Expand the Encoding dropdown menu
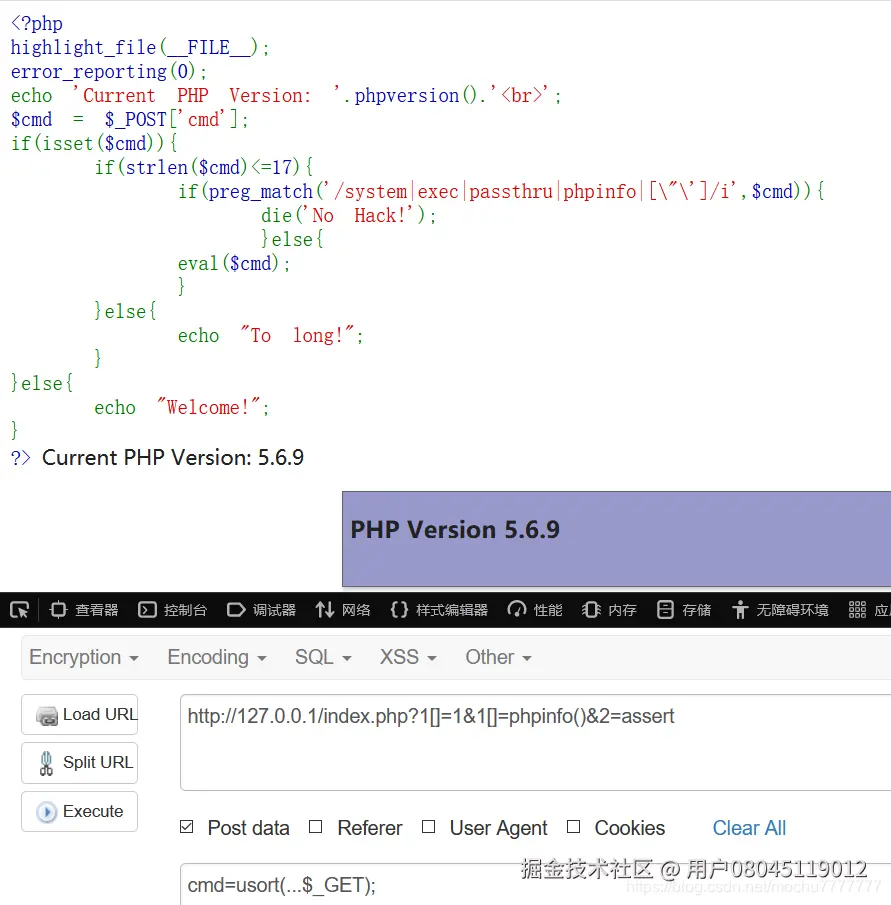The image size is (891, 905). 217,657
